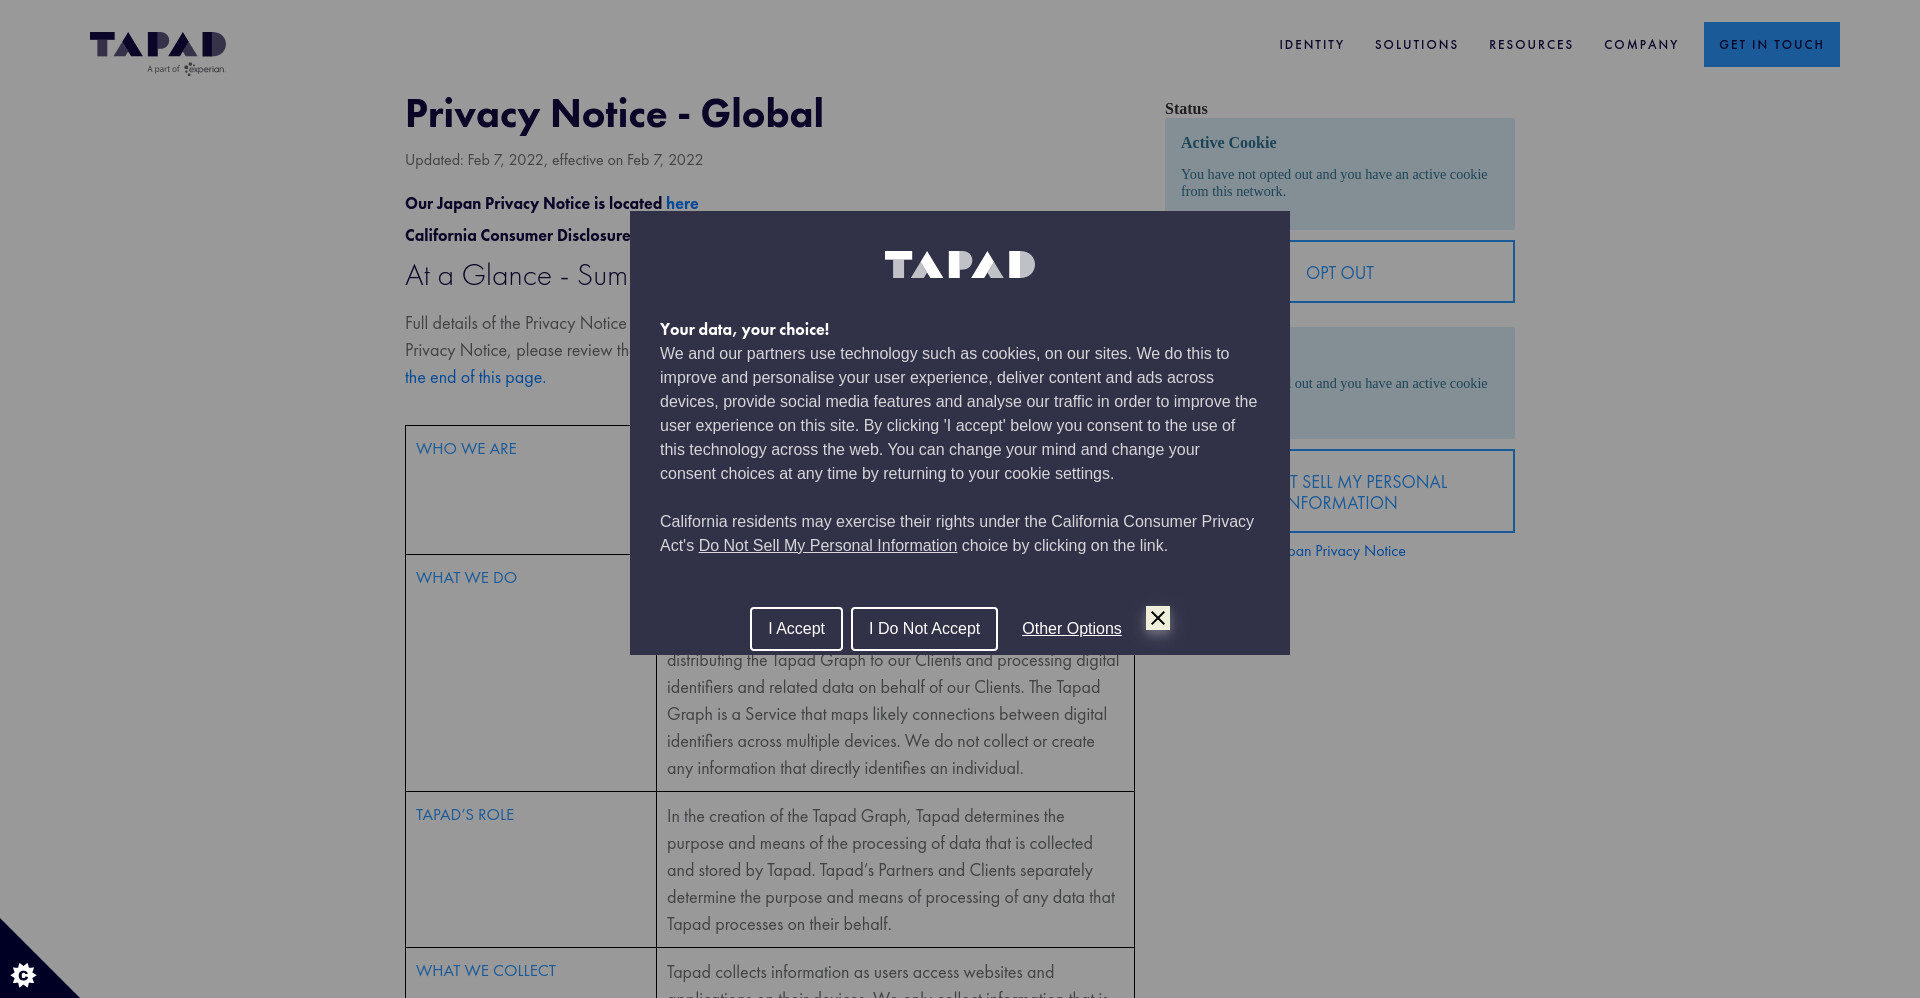The height and width of the screenshot is (998, 1920).
Task: Click the Tapad logo in the header
Action: pyautogui.click(x=158, y=53)
